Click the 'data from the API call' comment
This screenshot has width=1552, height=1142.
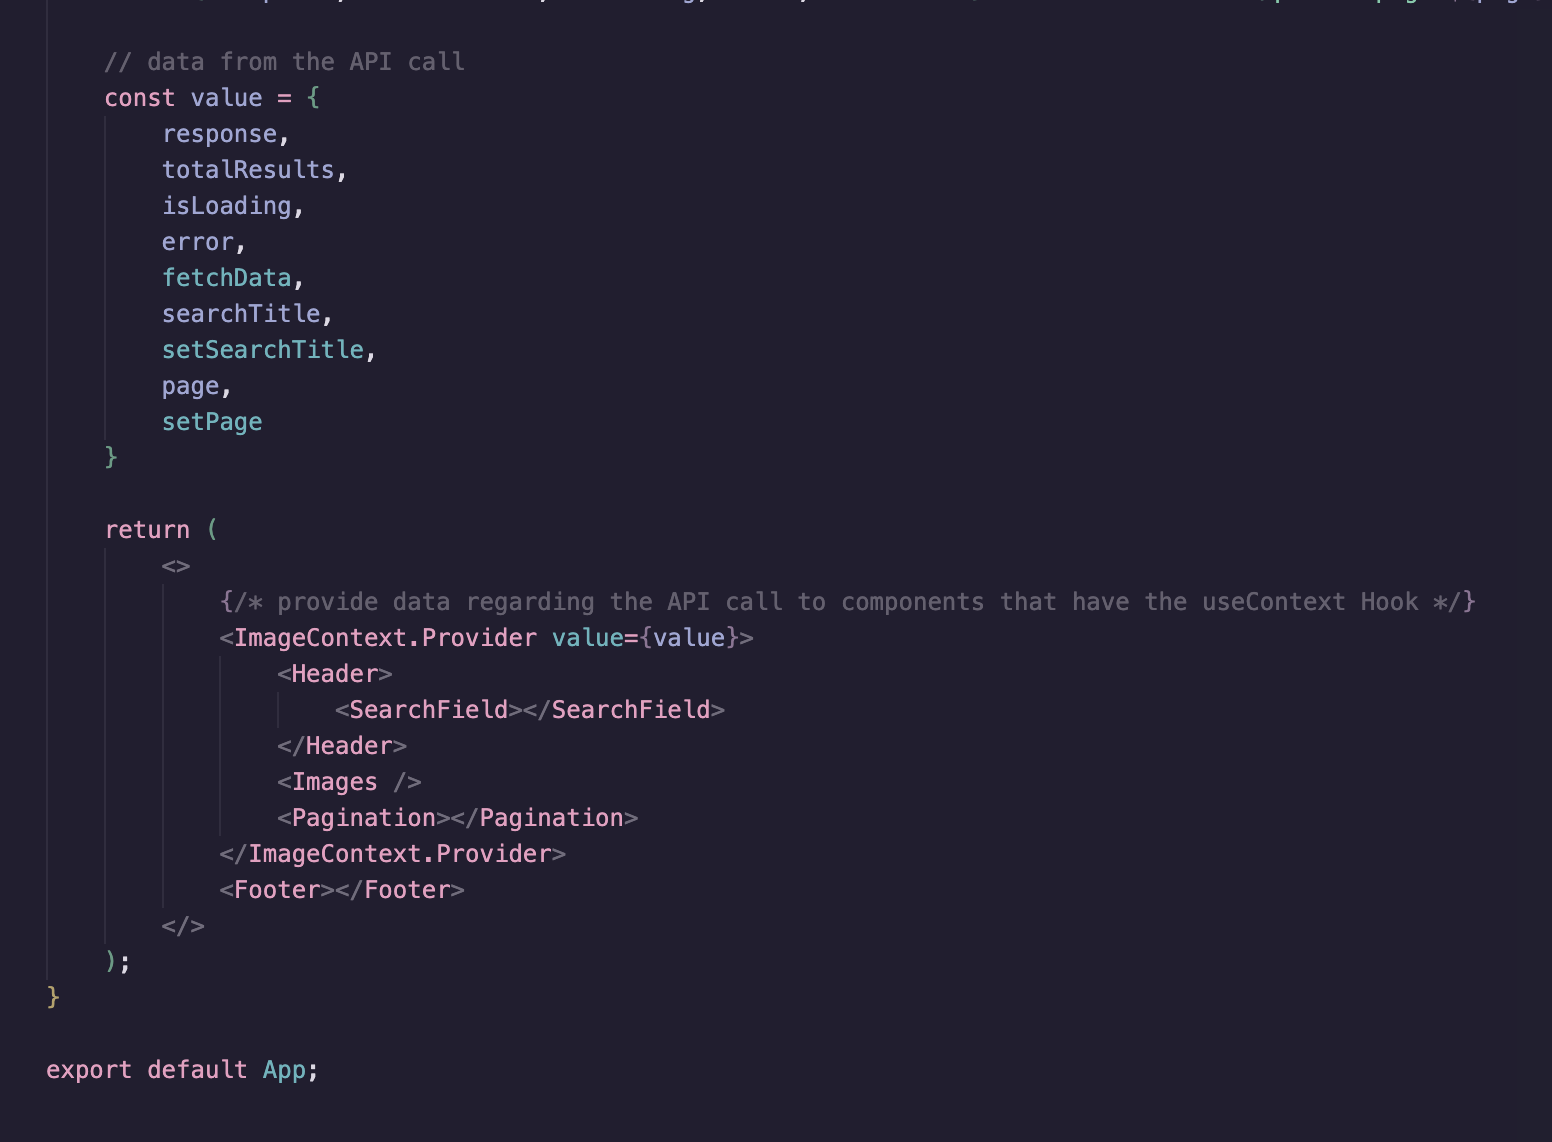pyautogui.click(x=284, y=62)
